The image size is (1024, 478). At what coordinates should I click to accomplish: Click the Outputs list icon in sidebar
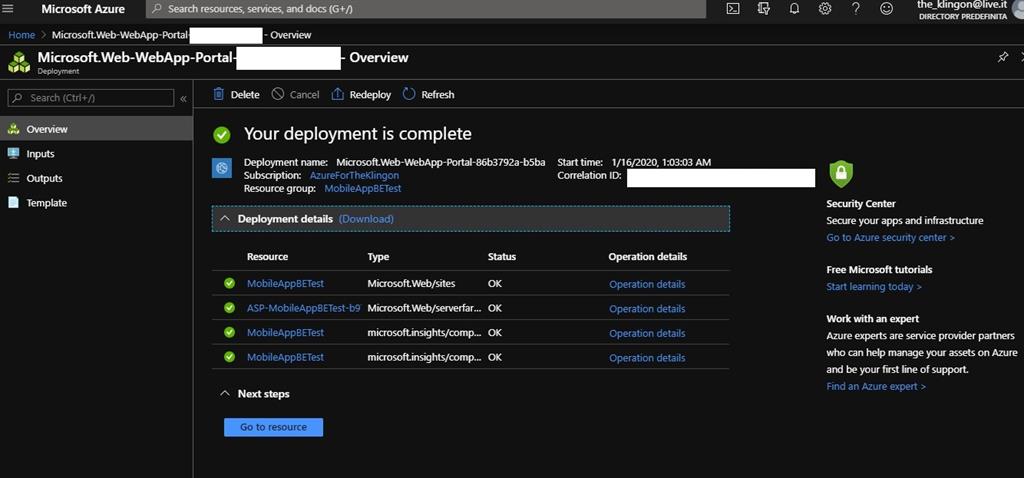pyautogui.click(x=13, y=178)
